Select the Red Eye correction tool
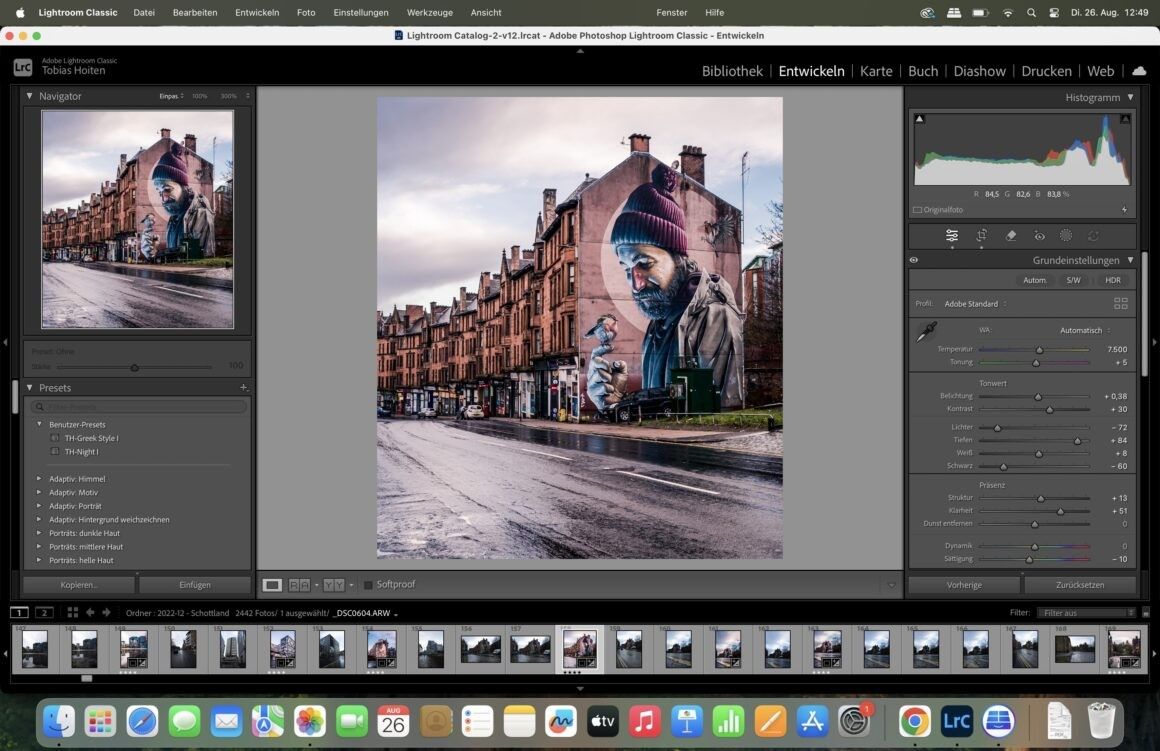This screenshot has height=751, width=1160. [1039, 236]
